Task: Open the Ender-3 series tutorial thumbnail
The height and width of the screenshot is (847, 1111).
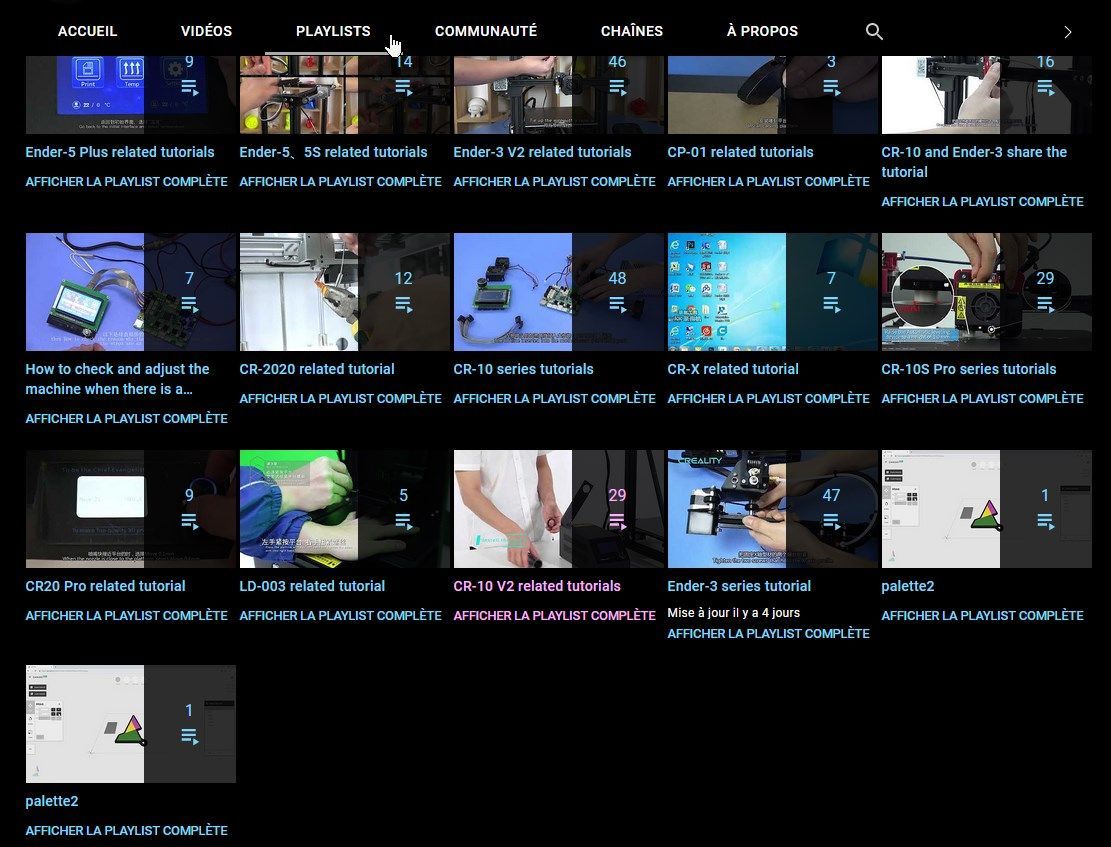Action: coord(772,509)
